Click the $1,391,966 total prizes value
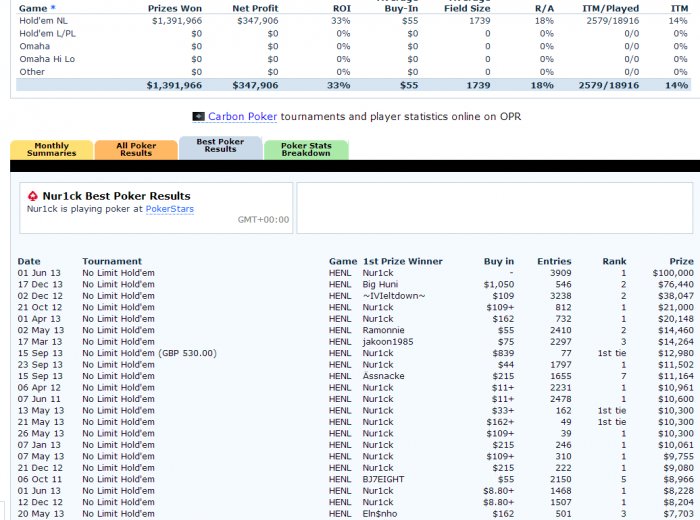 tap(174, 85)
